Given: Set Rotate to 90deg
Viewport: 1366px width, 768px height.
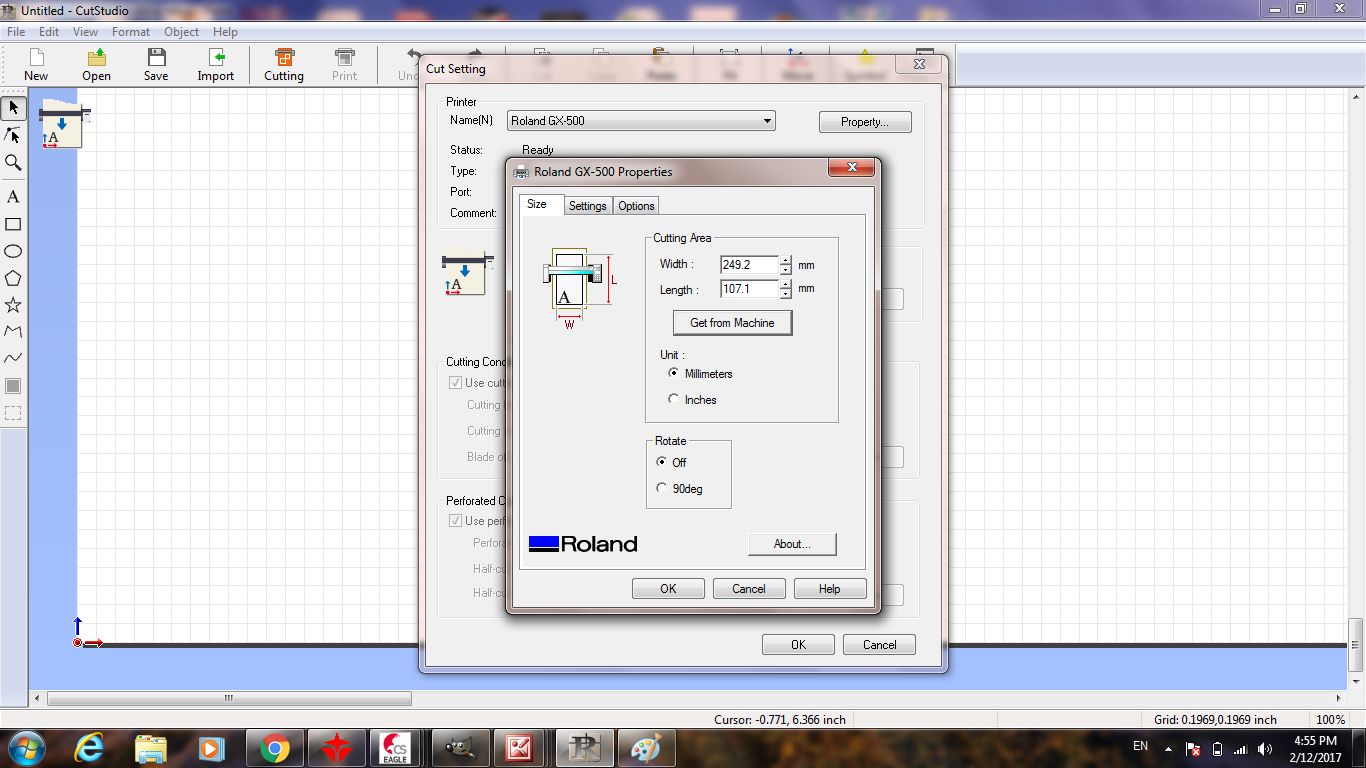Looking at the screenshot, I should click(x=662, y=488).
